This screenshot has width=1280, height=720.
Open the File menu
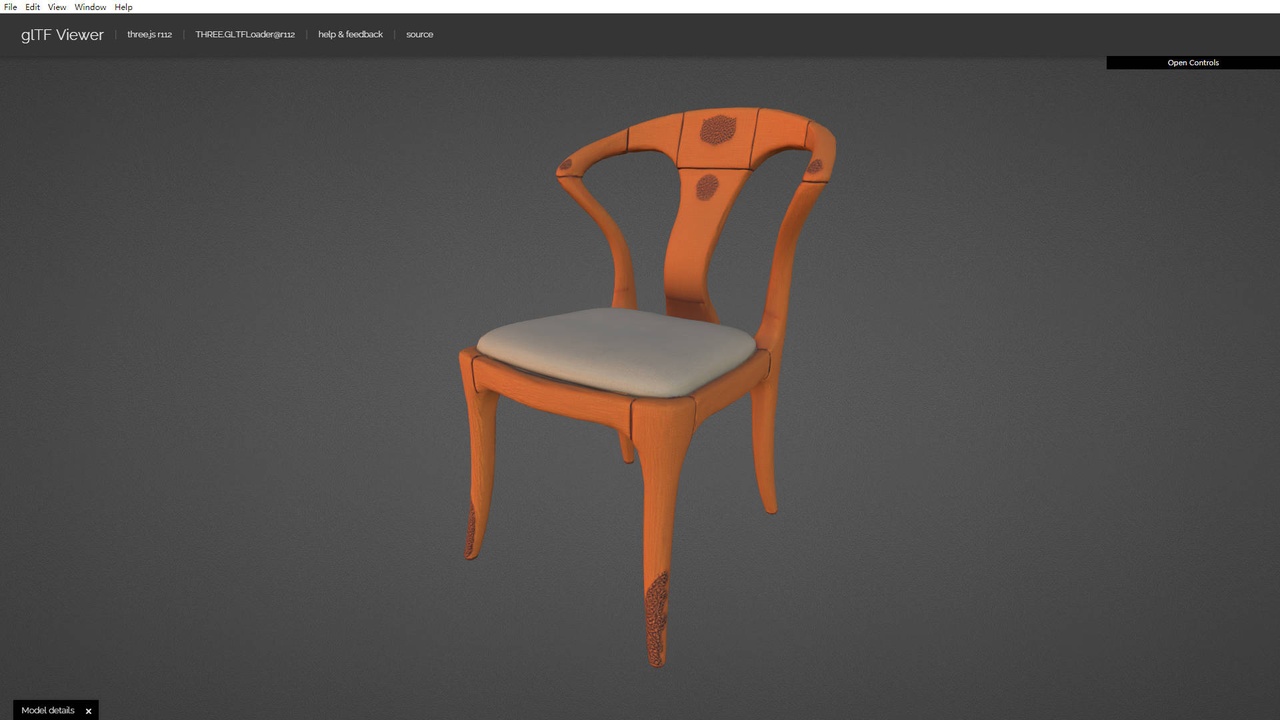10,7
